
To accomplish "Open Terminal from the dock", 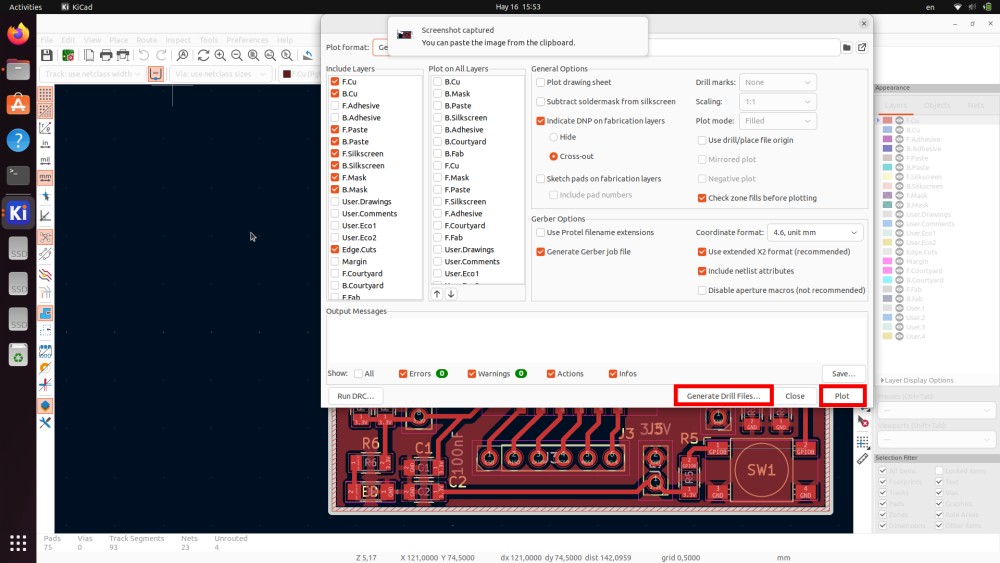I will point(18,175).
